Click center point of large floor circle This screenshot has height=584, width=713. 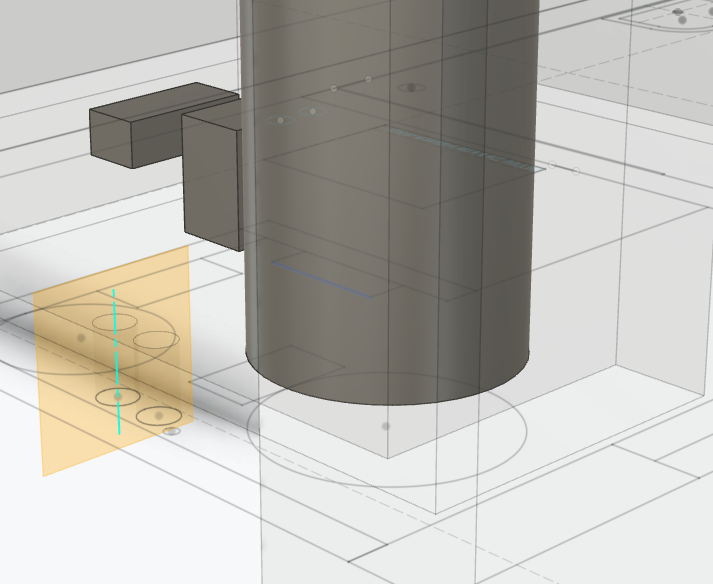(386, 426)
